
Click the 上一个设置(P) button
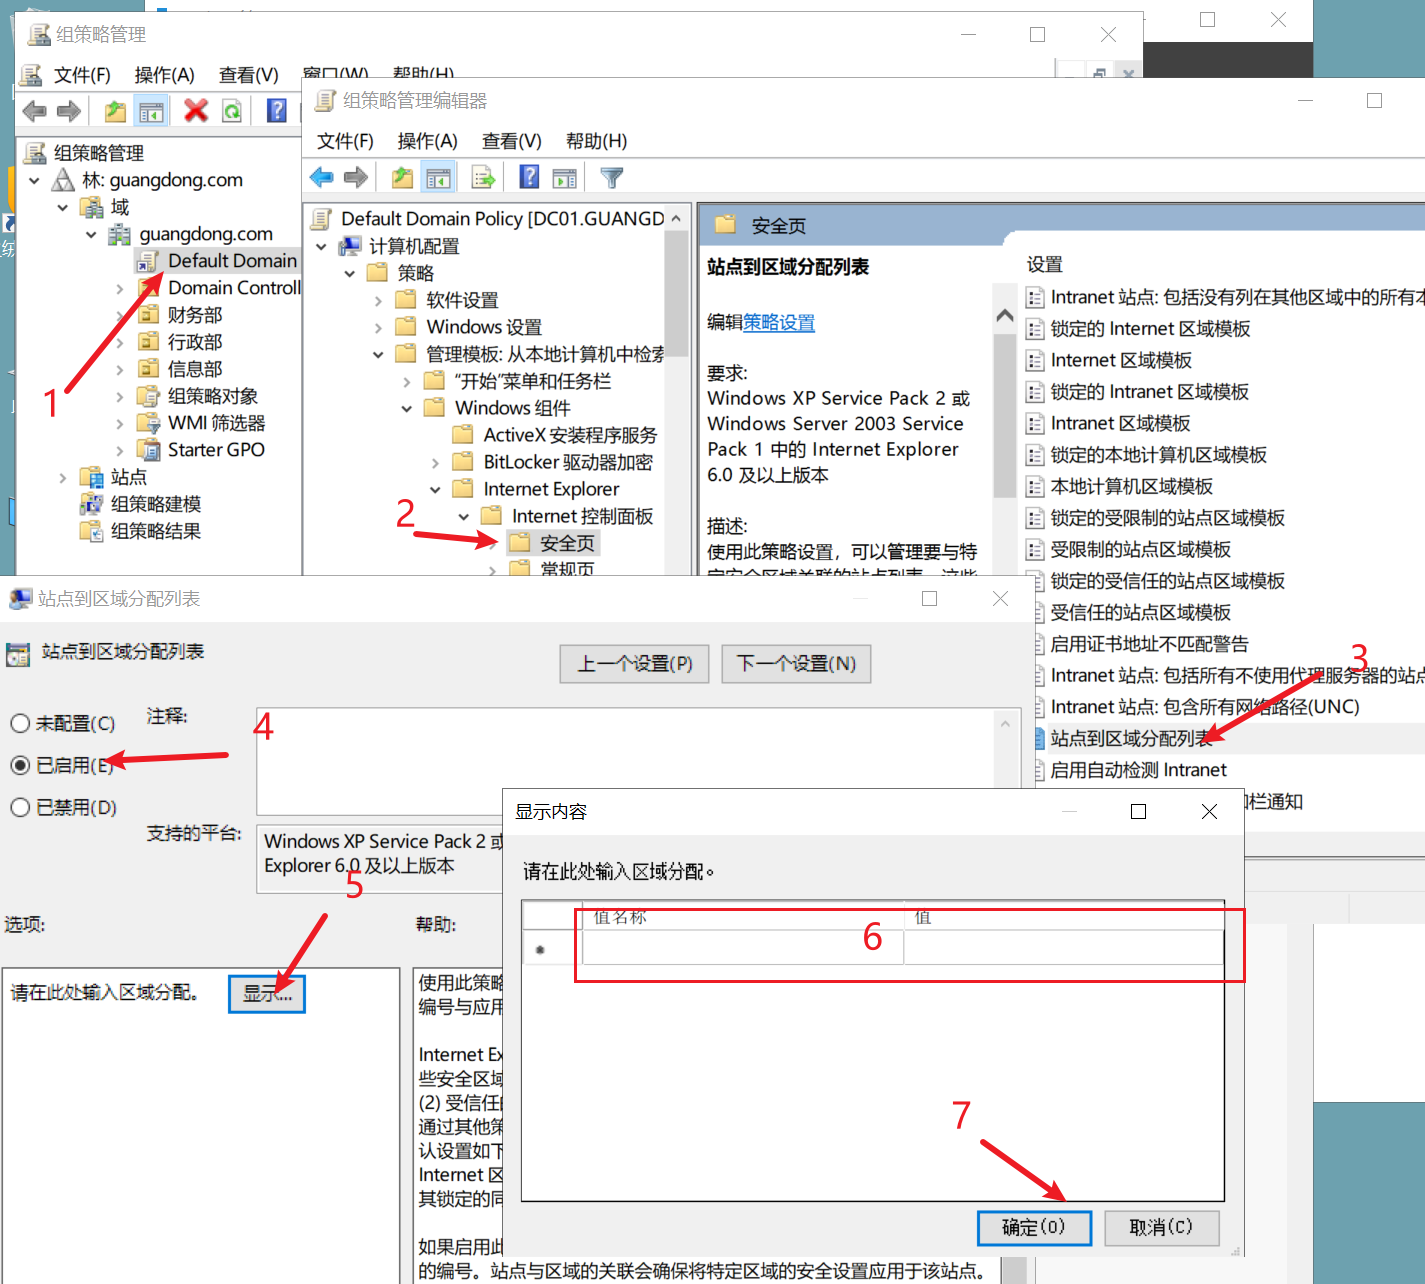point(635,664)
